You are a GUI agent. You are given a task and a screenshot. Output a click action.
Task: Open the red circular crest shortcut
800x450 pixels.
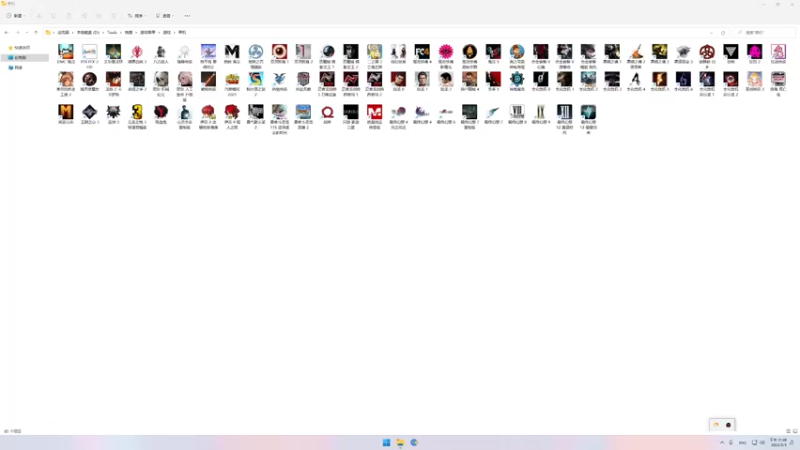(x=707, y=52)
